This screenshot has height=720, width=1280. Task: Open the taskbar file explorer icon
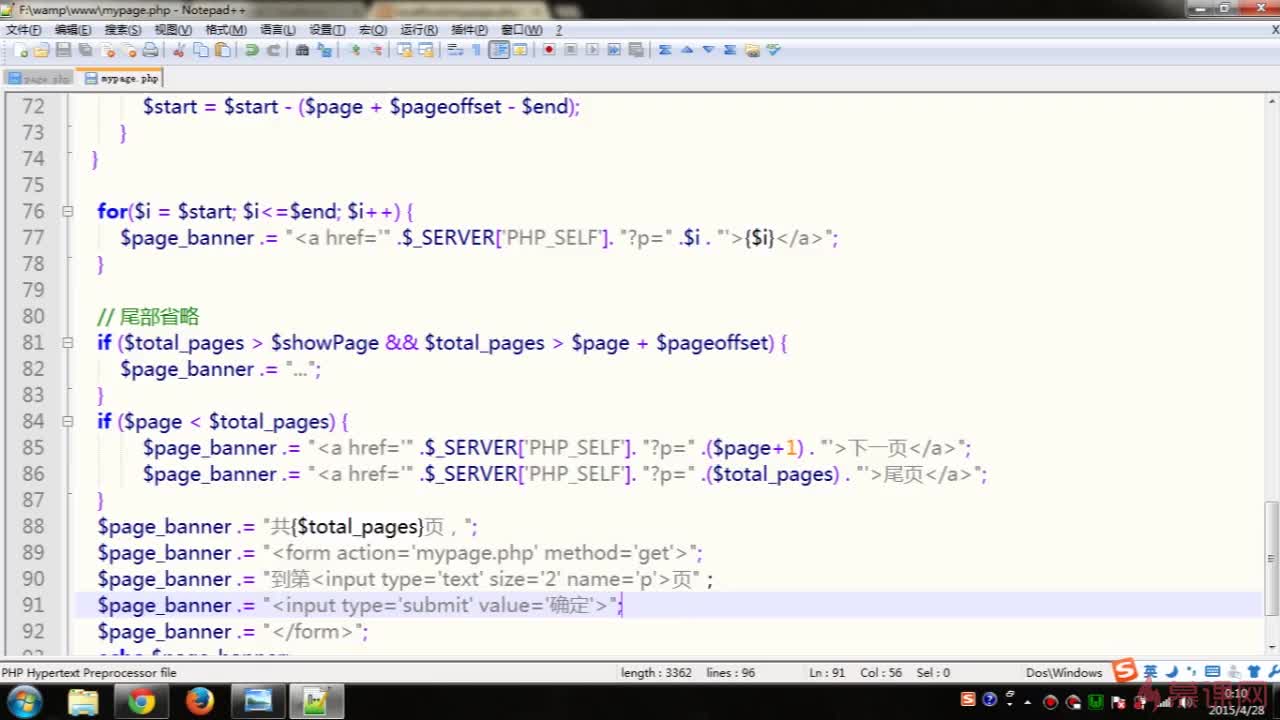coord(83,702)
